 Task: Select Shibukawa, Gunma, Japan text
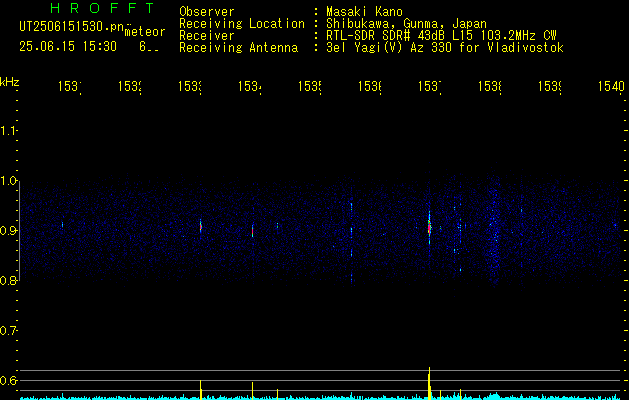click(x=406, y=24)
